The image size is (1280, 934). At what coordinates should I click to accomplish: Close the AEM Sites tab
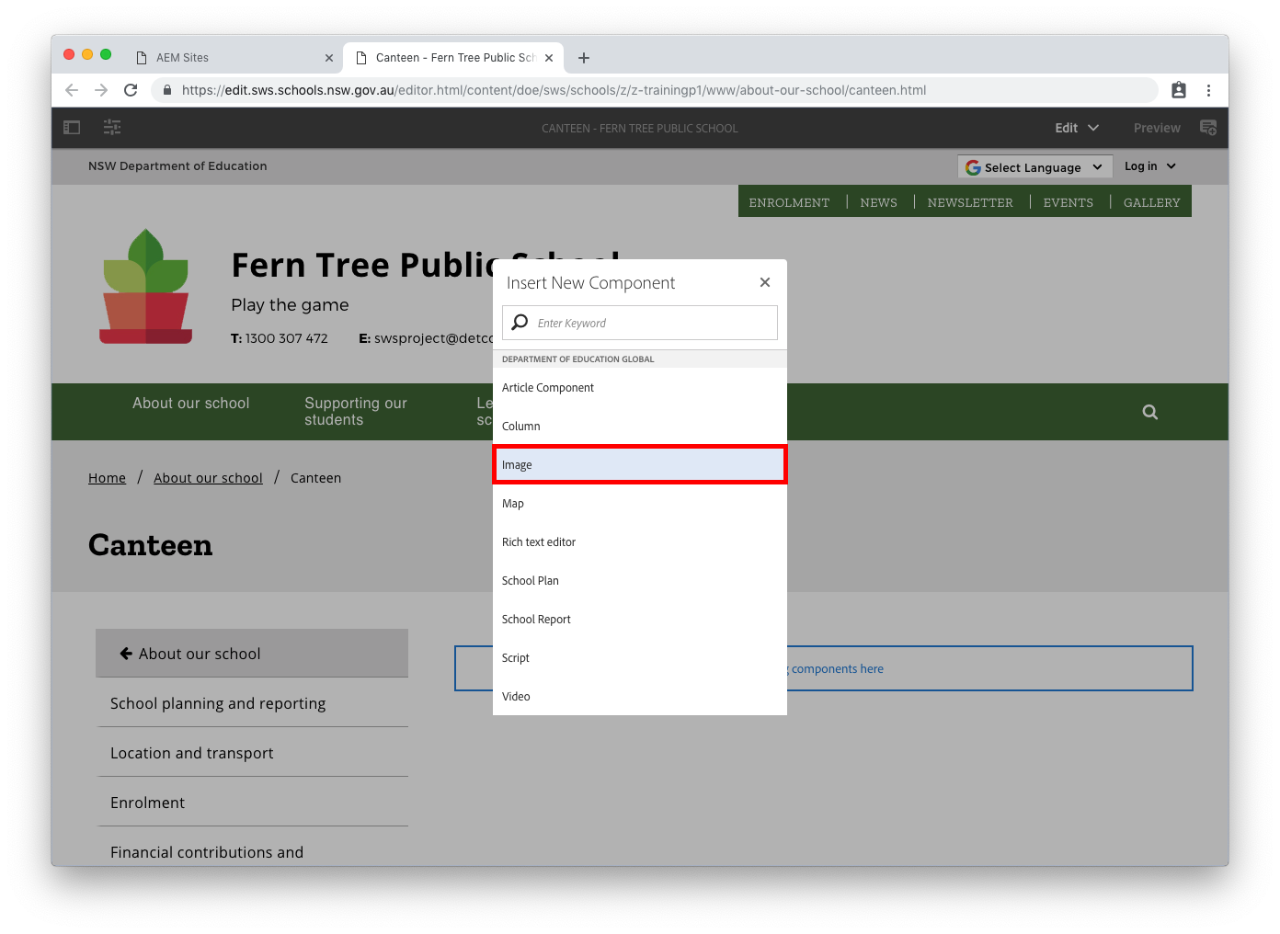[x=329, y=58]
